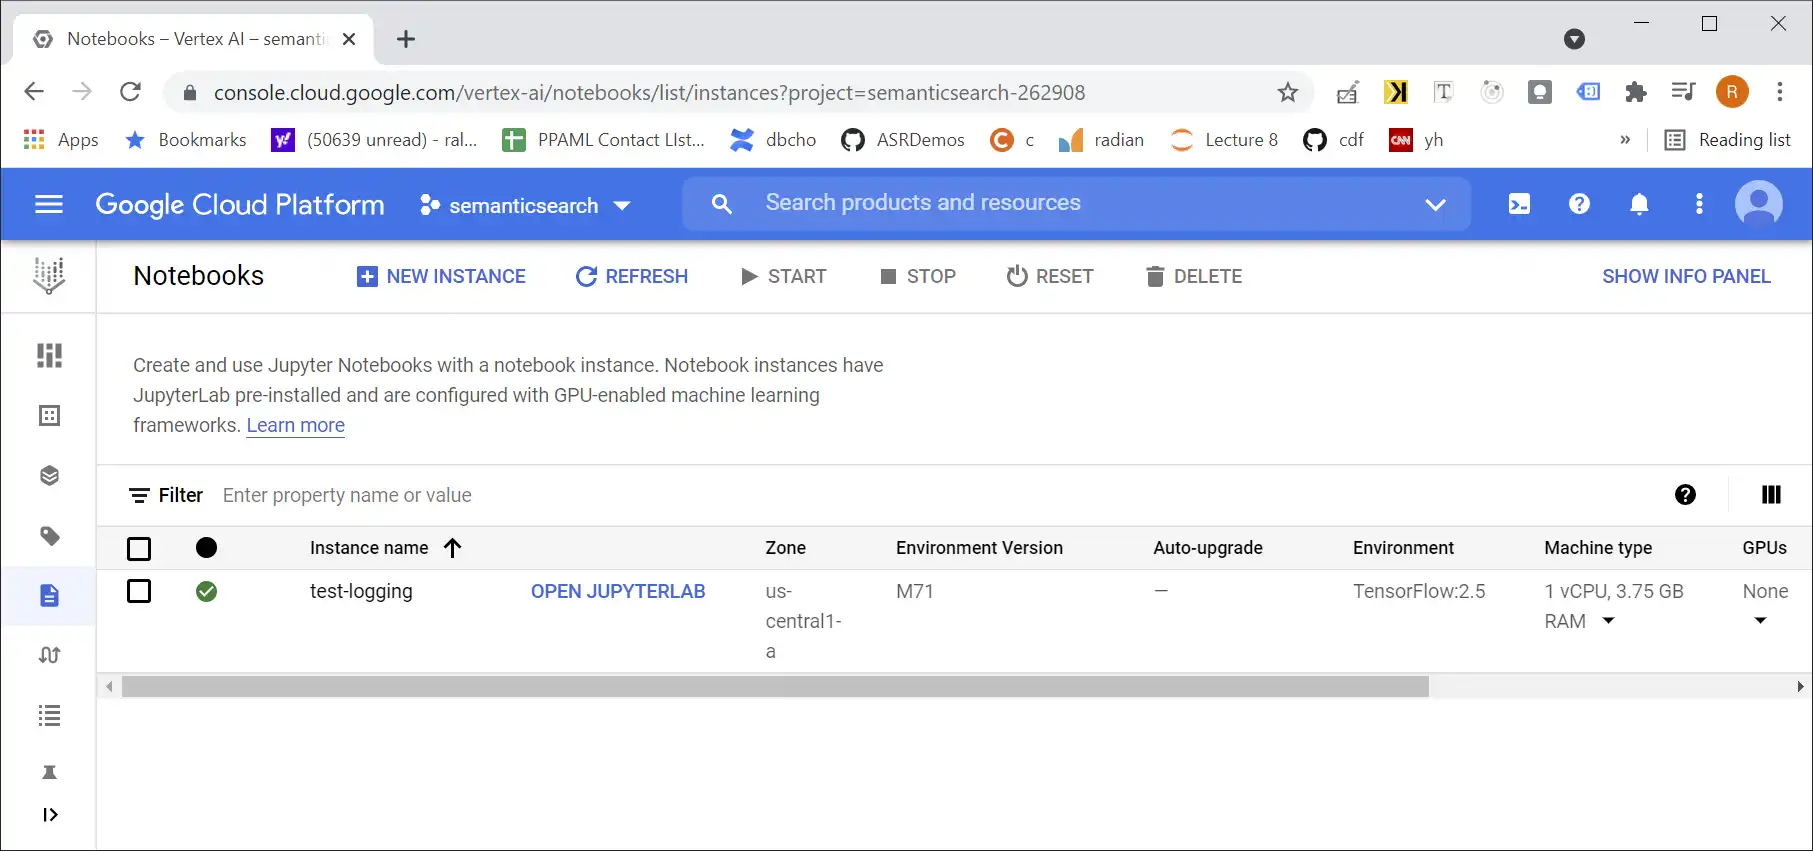Viewport: 1813px width, 851px height.
Task: Open the help question mark menu
Action: click(1579, 204)
